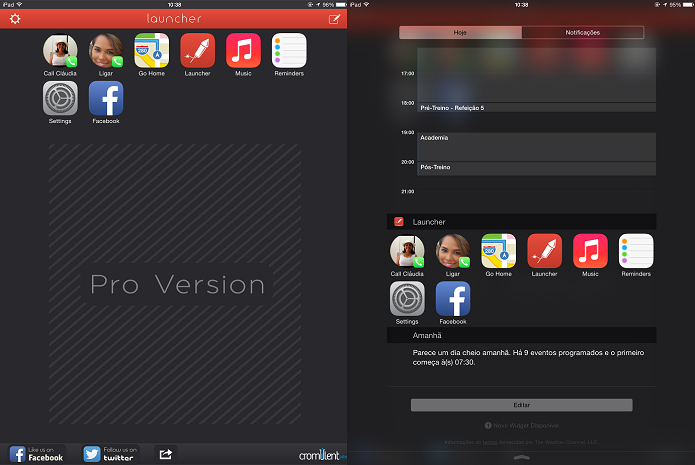Collapse Notification Center using bottom grabber
Screen dimensions: 695x465
click(x=521, y=457)
